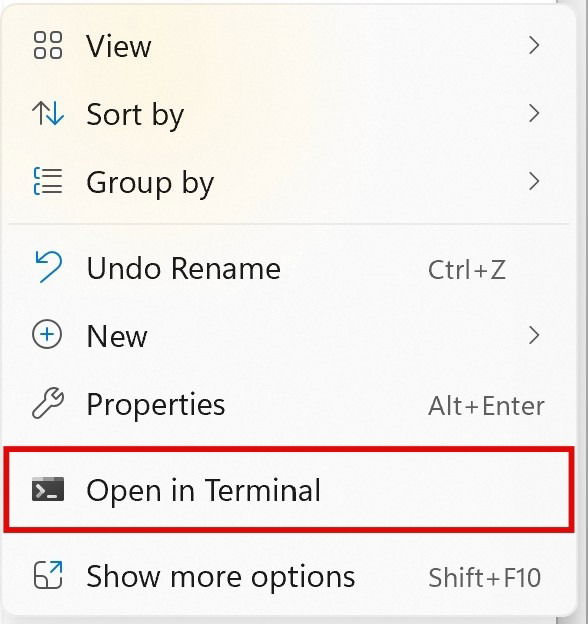Screen dimensions: 588x624
Task: Click the Group by list icon
Action: 48,181
